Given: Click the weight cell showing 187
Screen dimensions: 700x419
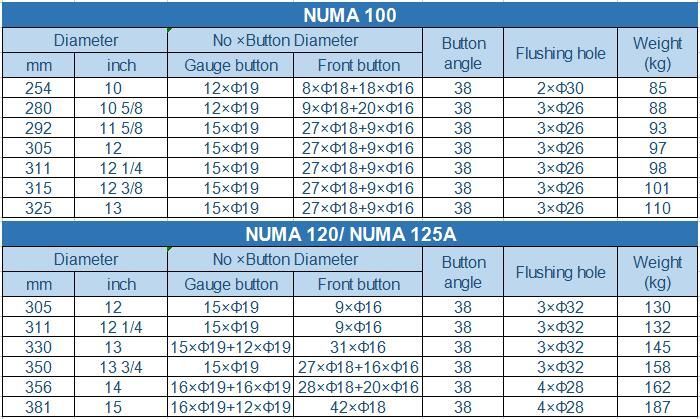Looking at the screenshot, I should point(658,407).
